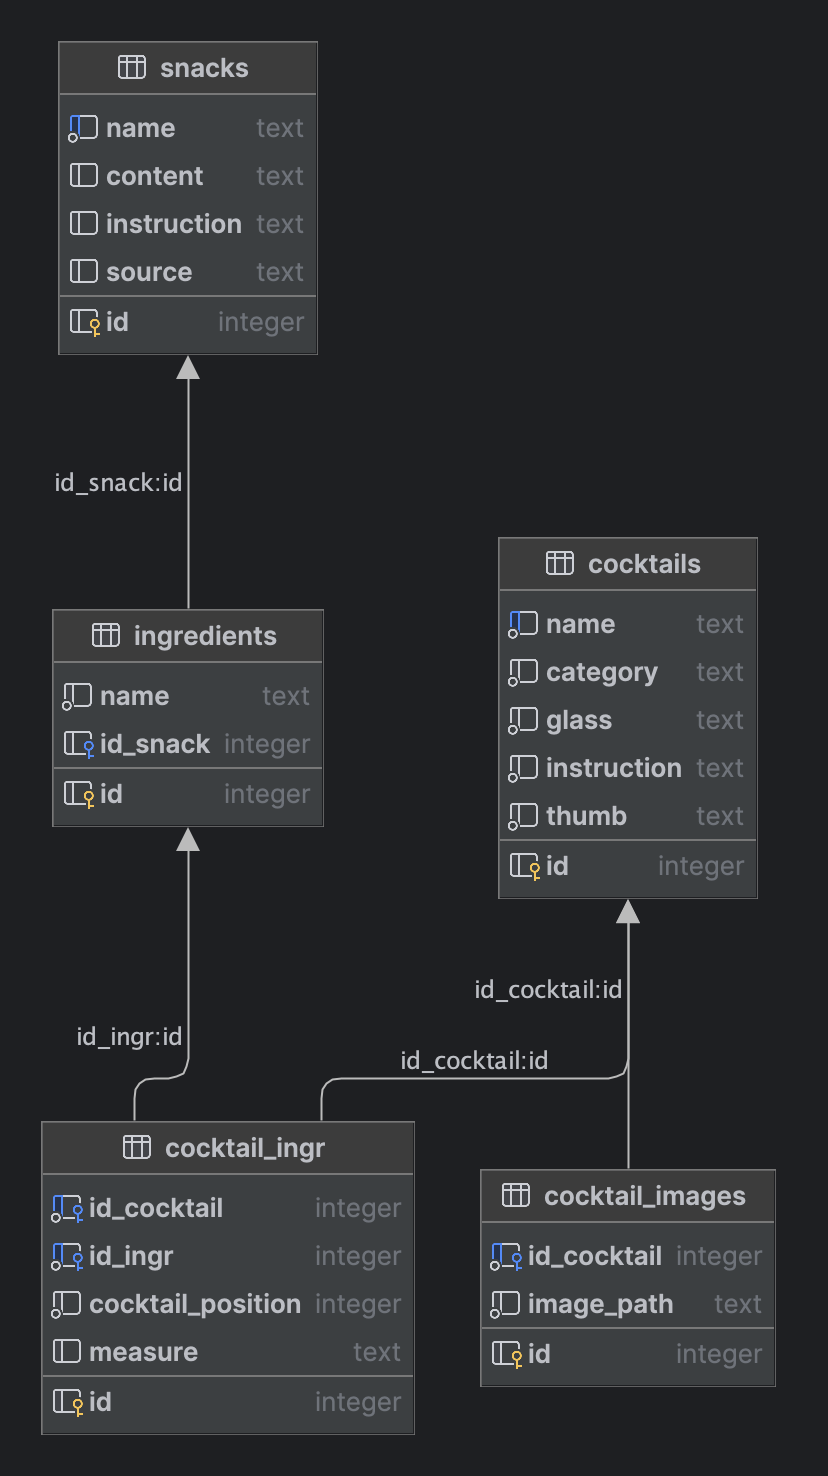This screenshot has width=828, height=1476.
Task: Click the text type next to image_path
Action: pos(738,1304)
